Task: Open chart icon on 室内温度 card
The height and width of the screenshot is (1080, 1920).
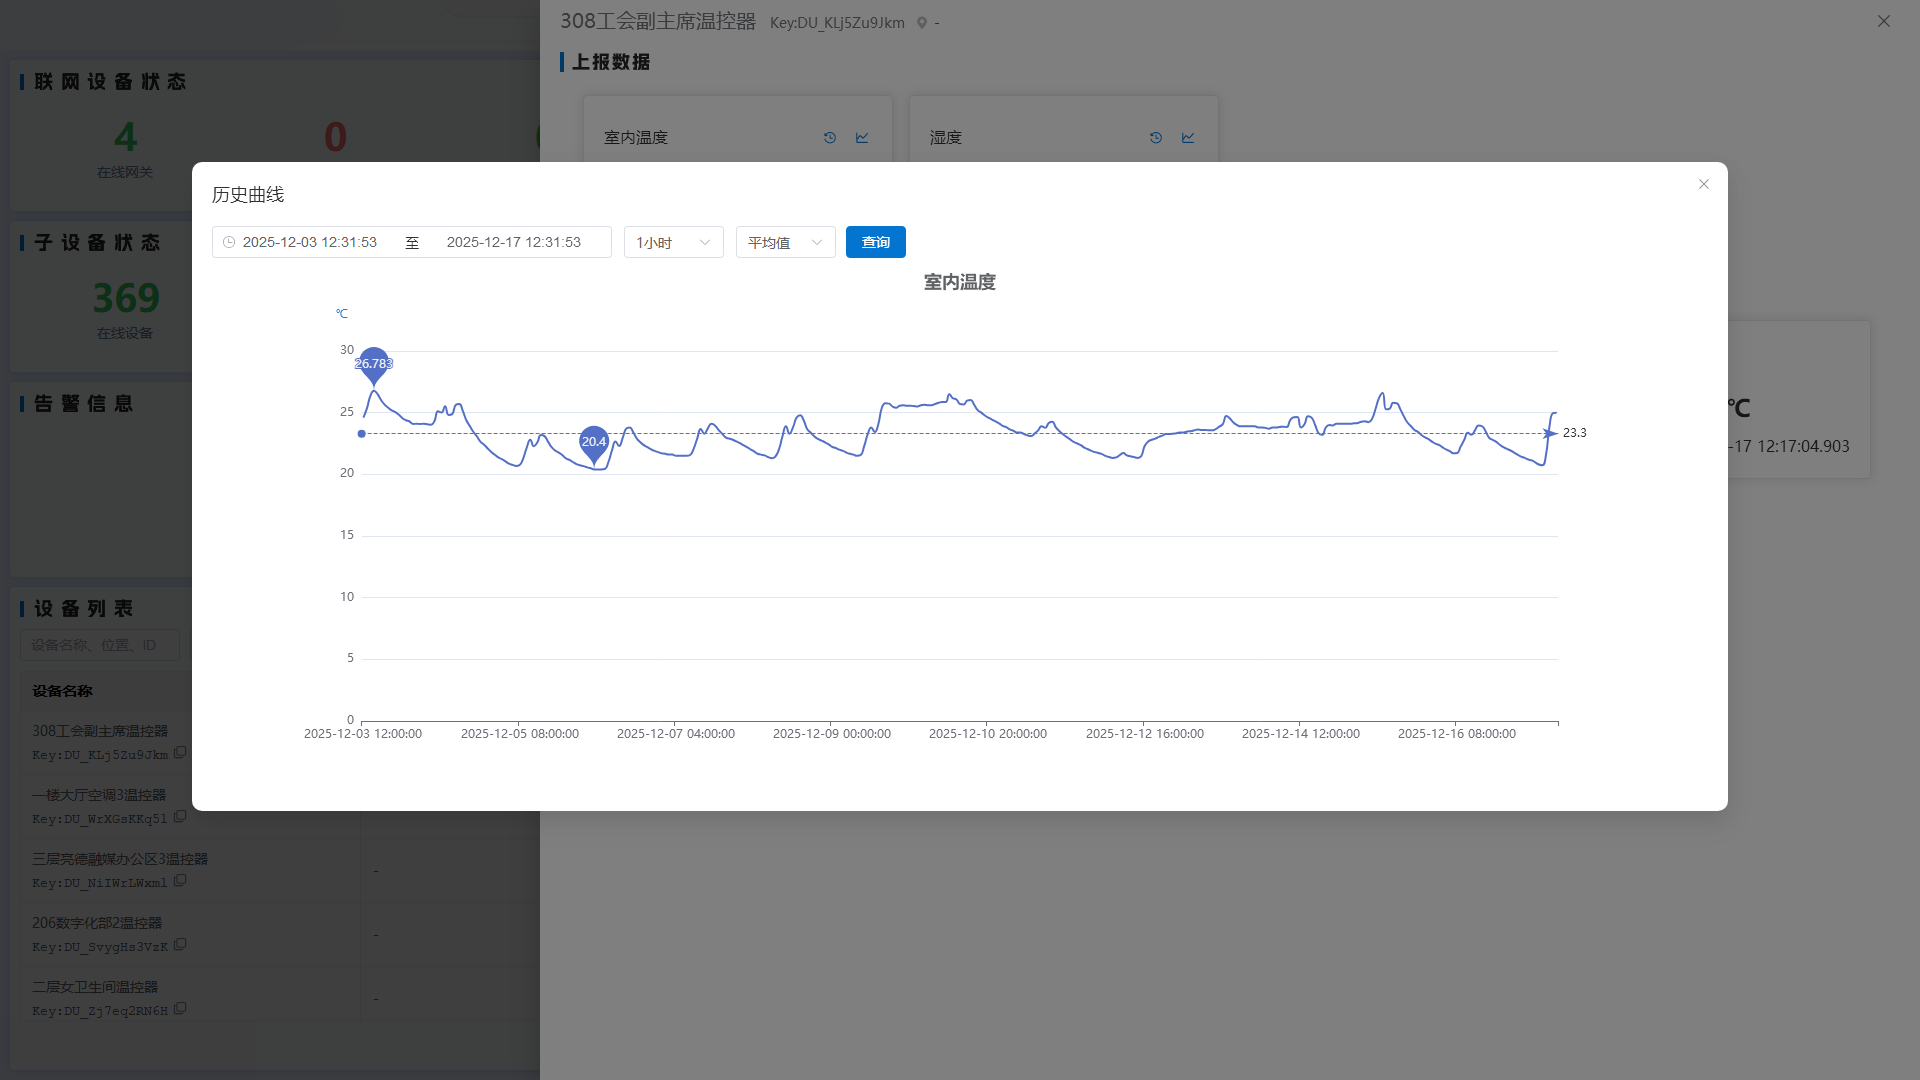Action: (x=862, y=138)
